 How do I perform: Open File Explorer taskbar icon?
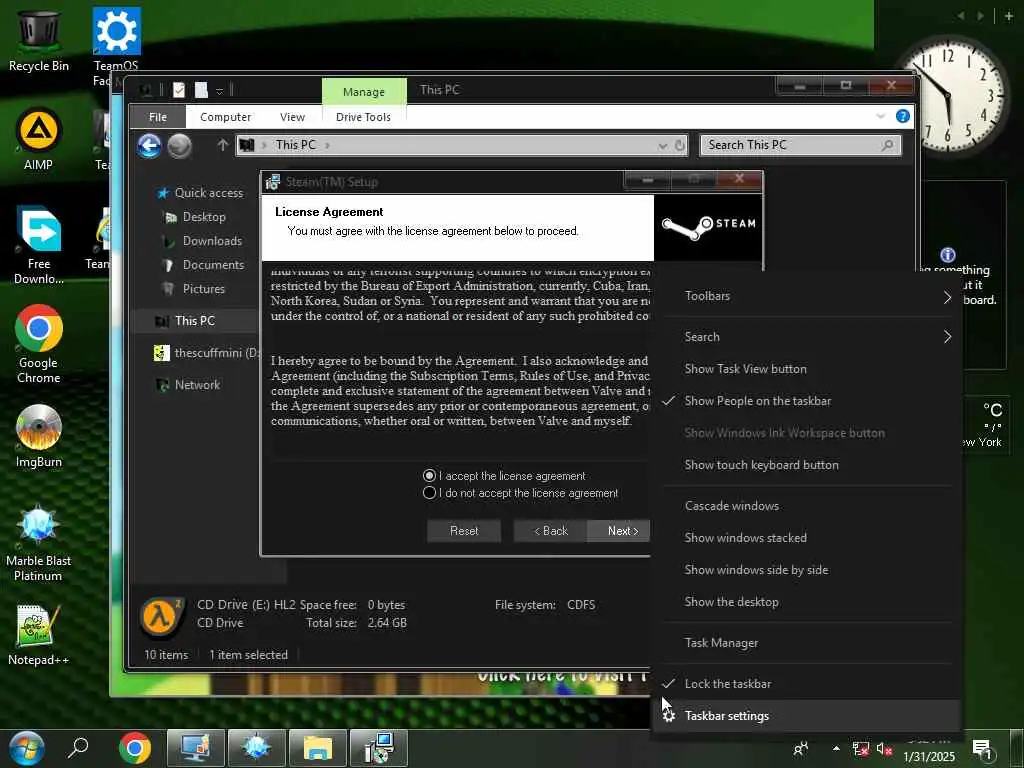(317, 748)
